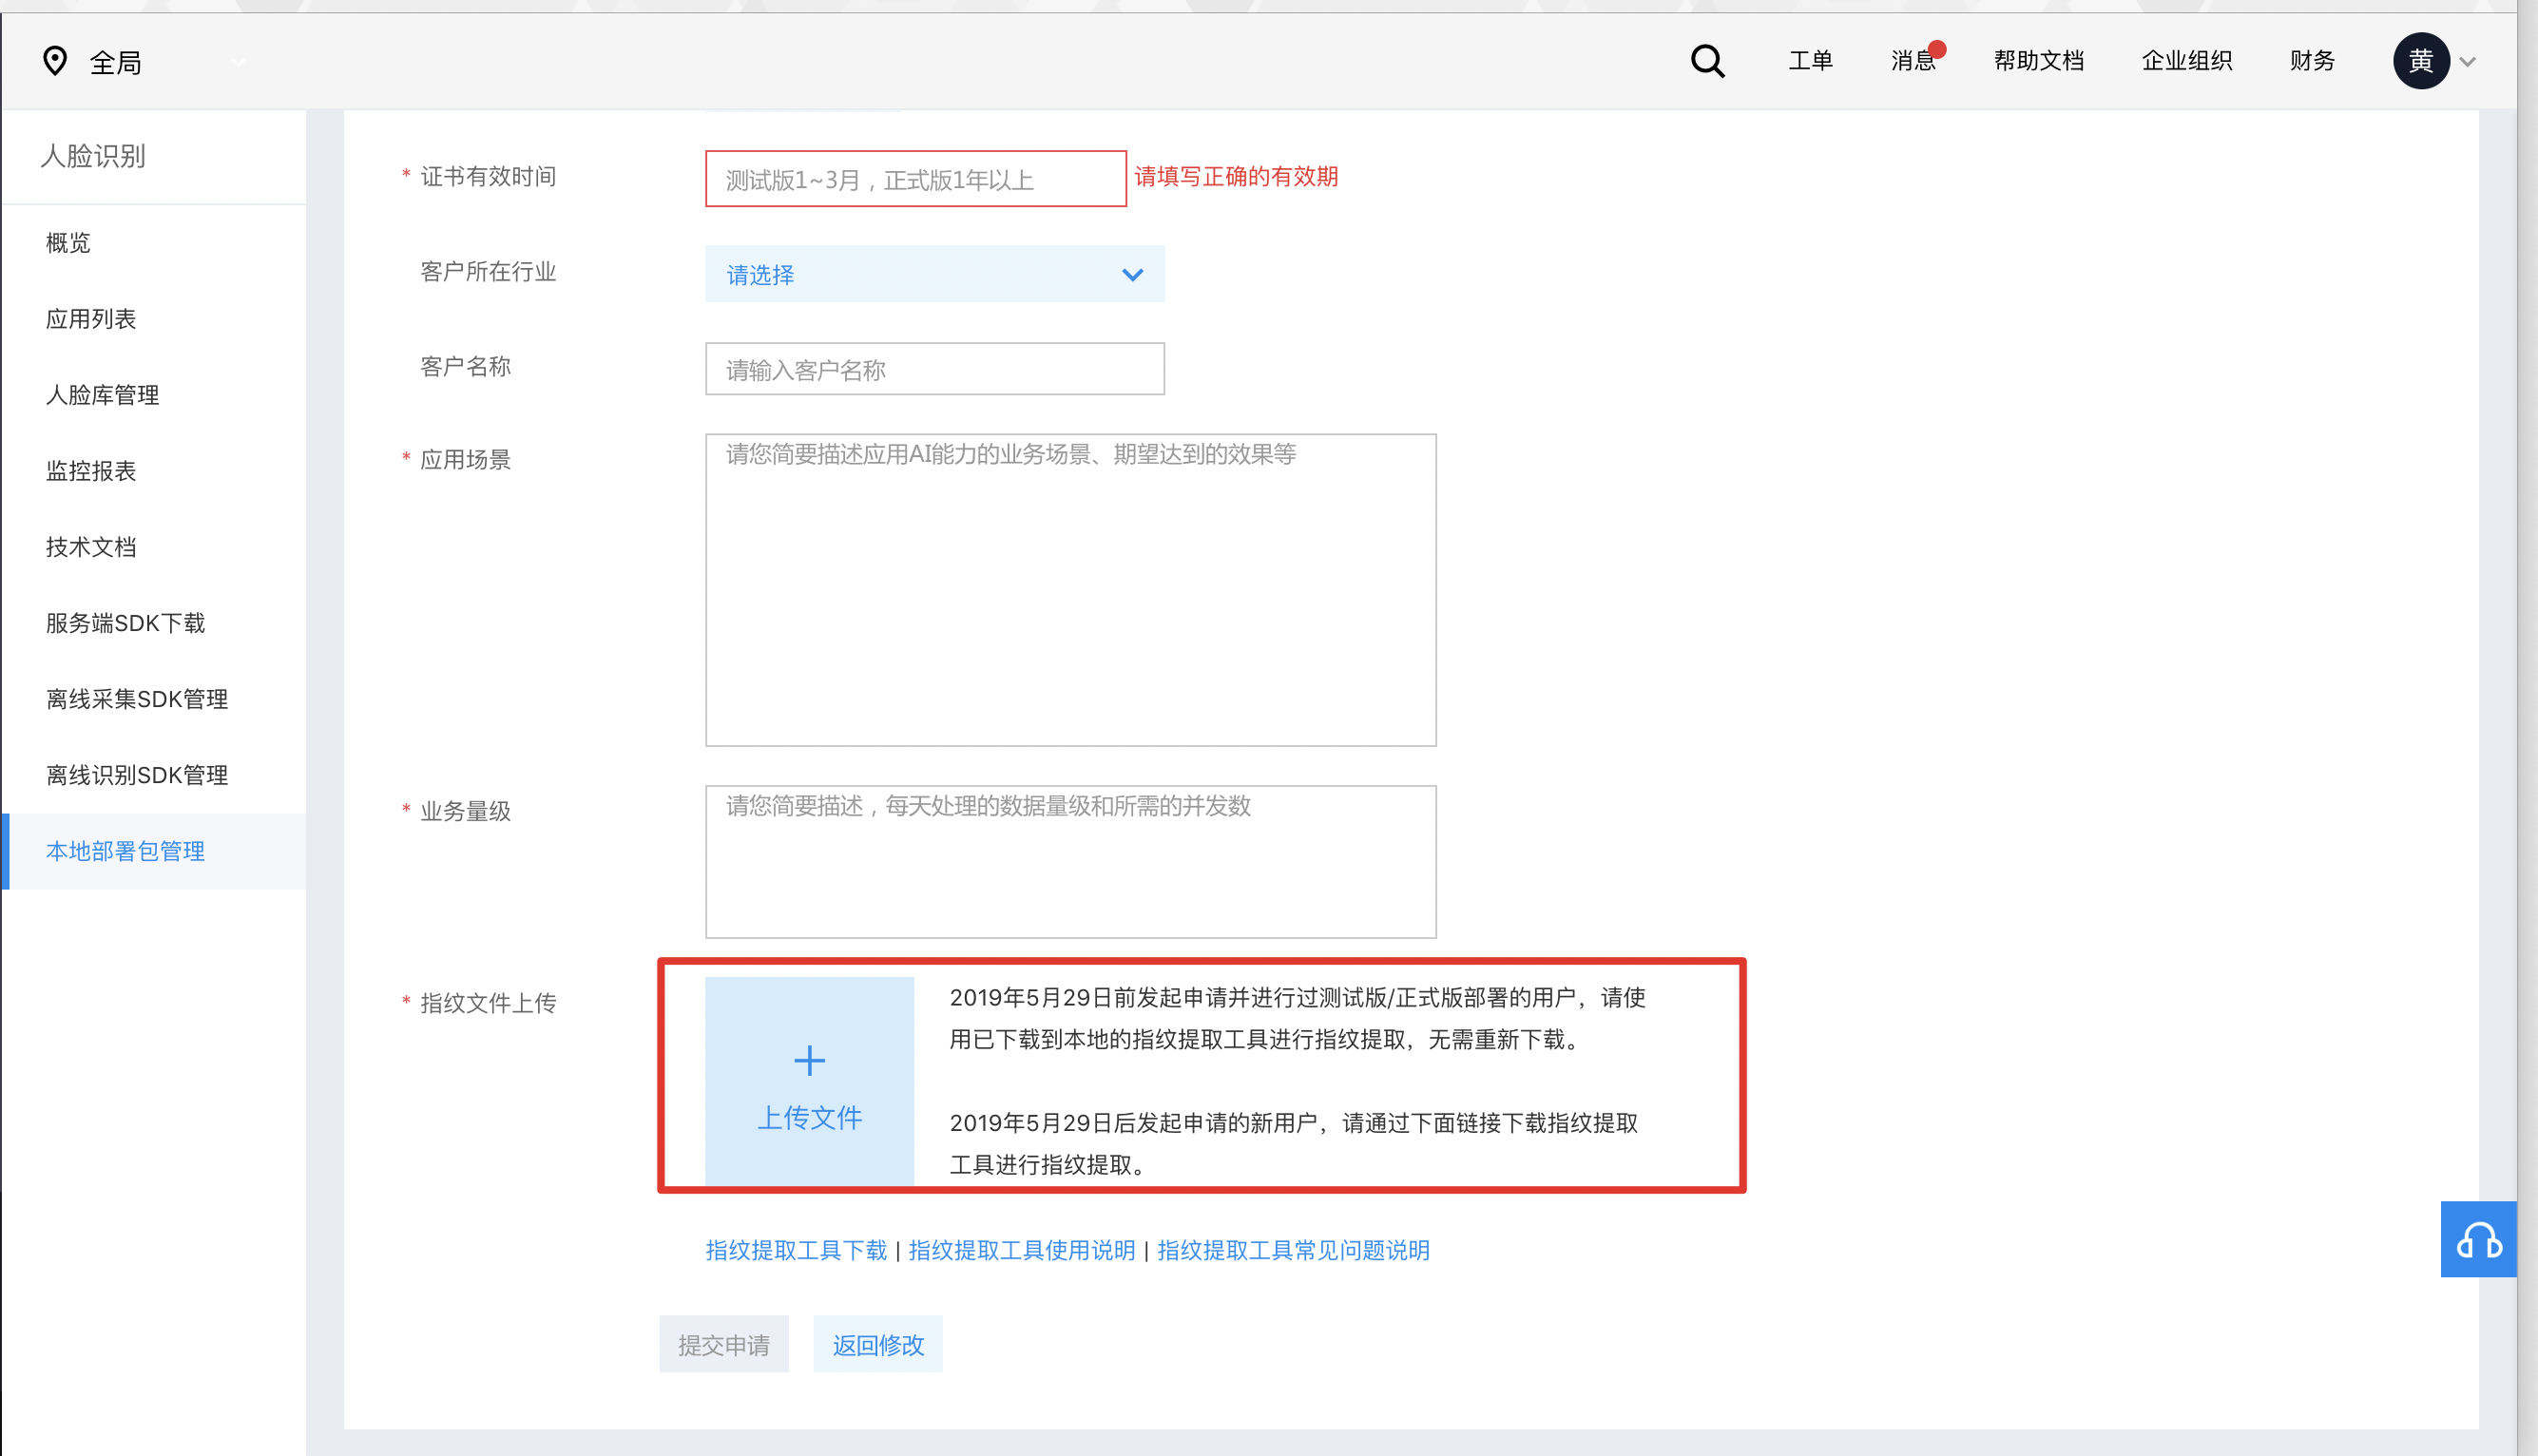Click the 客户名称 input field
The width and height of the screenshot is (2538, 1456).
tap(934, 369)
